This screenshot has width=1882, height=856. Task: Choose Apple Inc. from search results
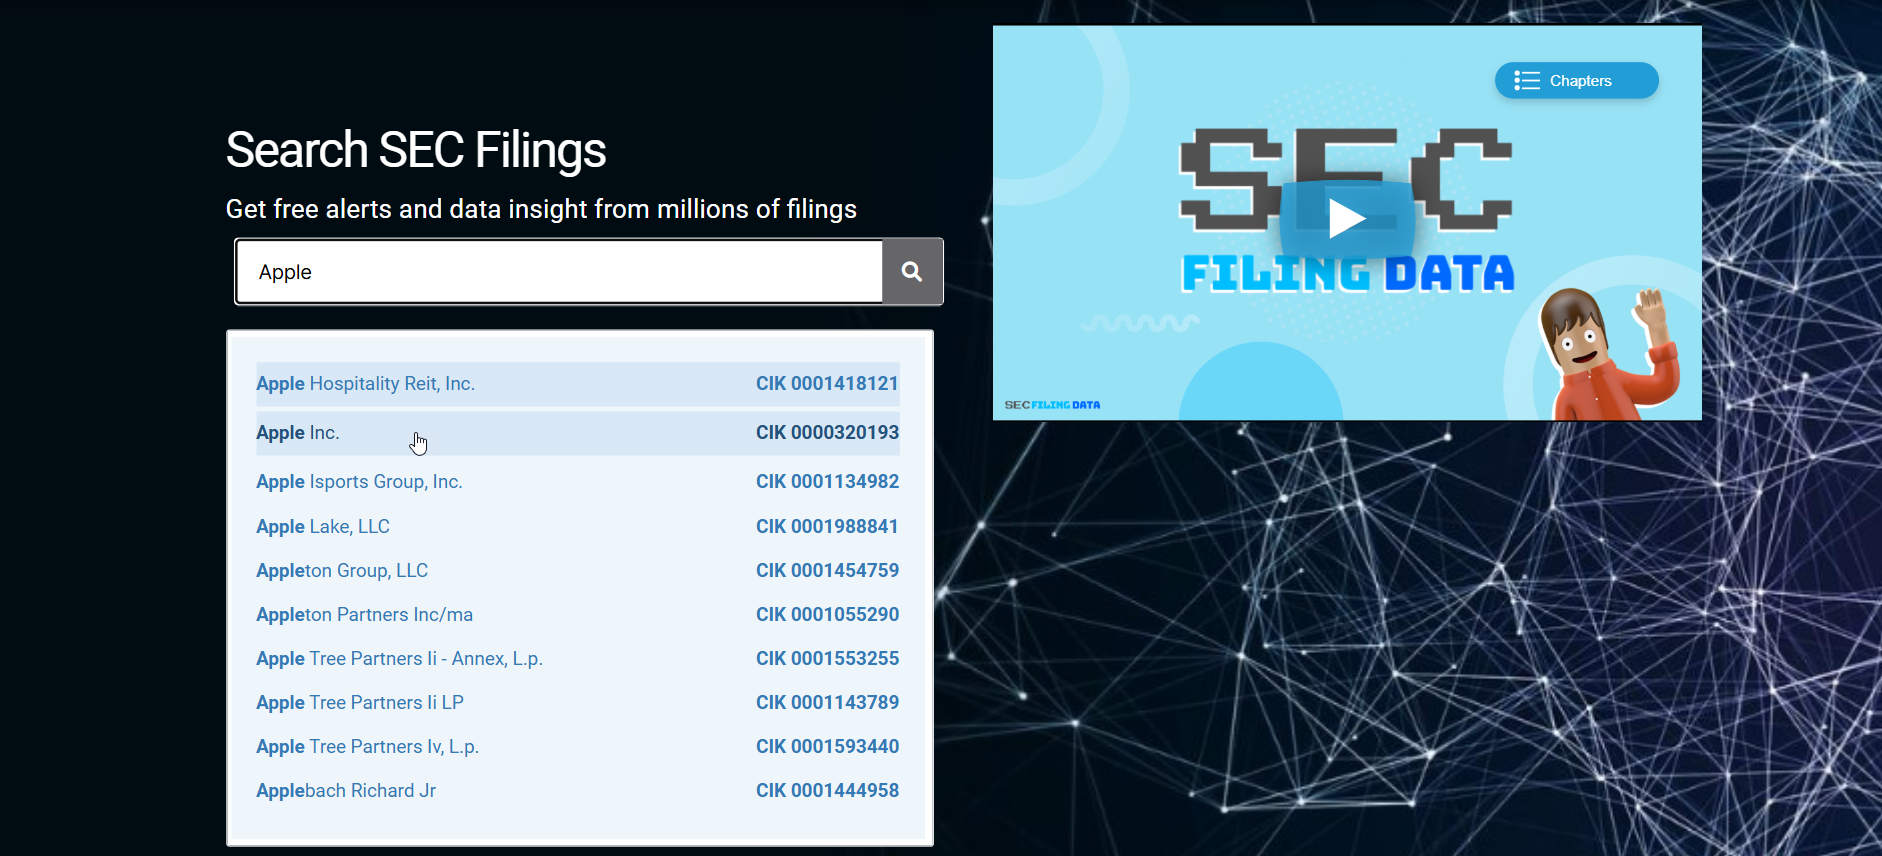(298, 433)
